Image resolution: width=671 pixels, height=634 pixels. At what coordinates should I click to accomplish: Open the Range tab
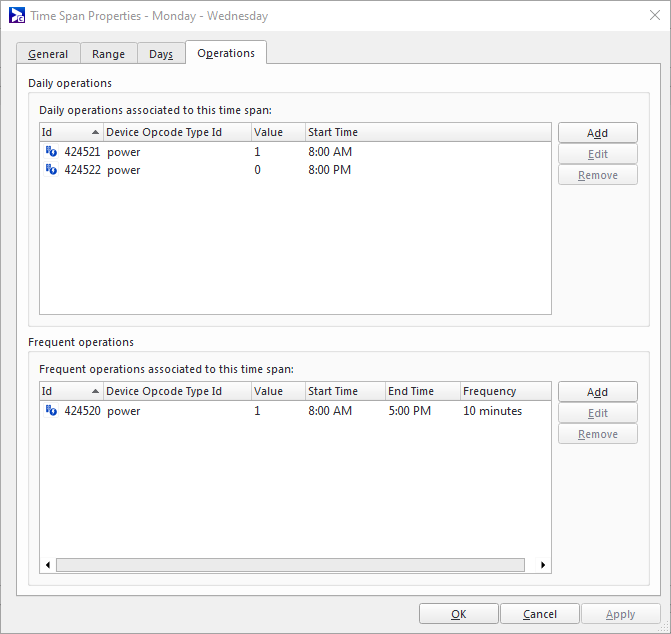(108, 54)
